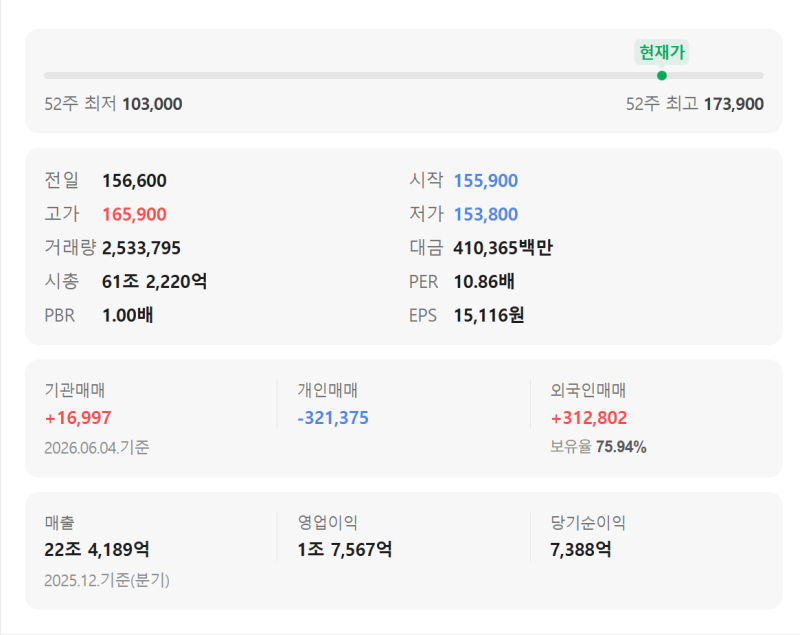Click the 거래량 value 2,533,795
800x635 pixels.
(x=141, y=248)
